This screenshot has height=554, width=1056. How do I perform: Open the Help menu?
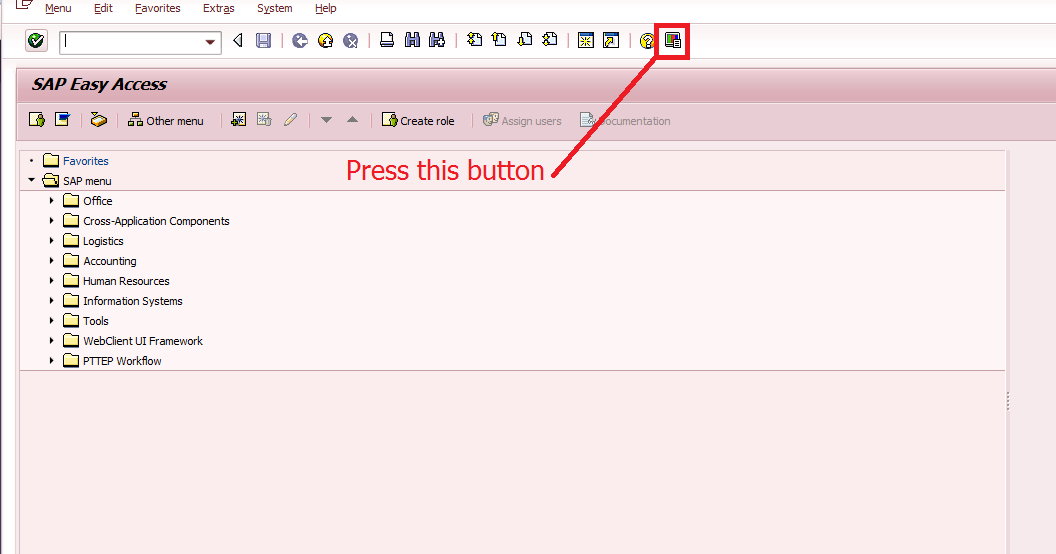click(325, 8)
